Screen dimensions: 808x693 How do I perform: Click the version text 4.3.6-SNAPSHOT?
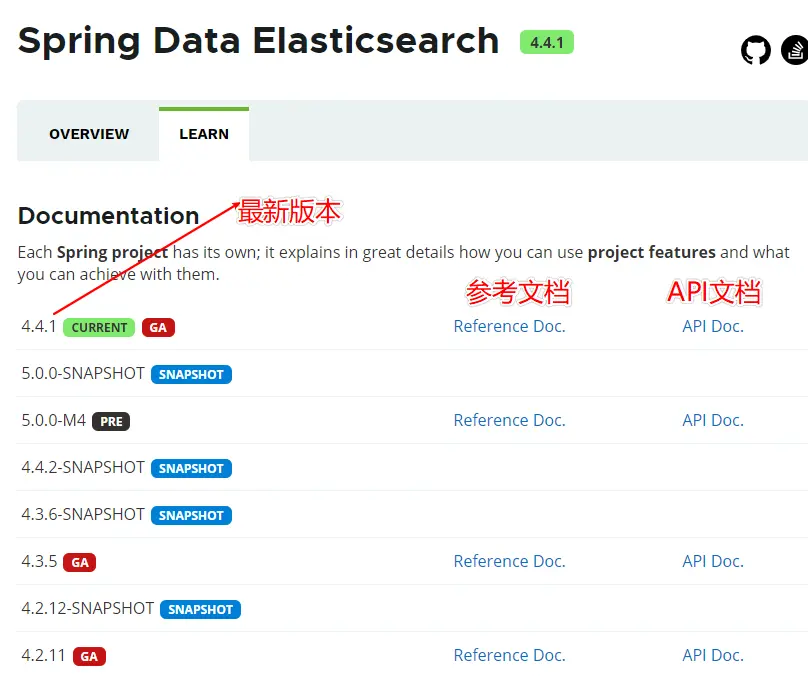point(83,514)
